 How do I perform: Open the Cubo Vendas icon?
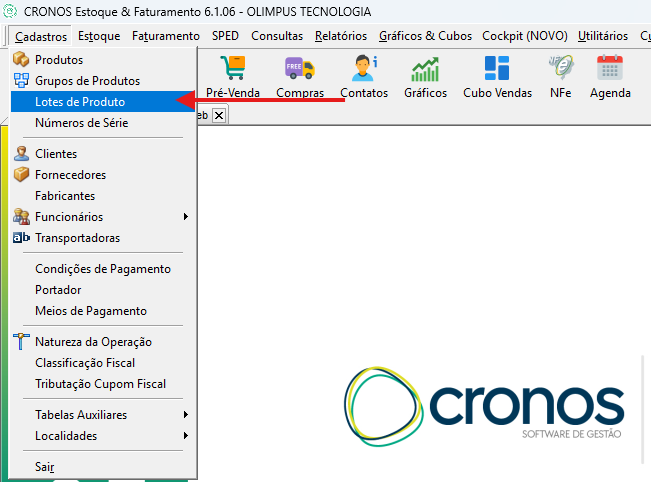tap(497, 68)
